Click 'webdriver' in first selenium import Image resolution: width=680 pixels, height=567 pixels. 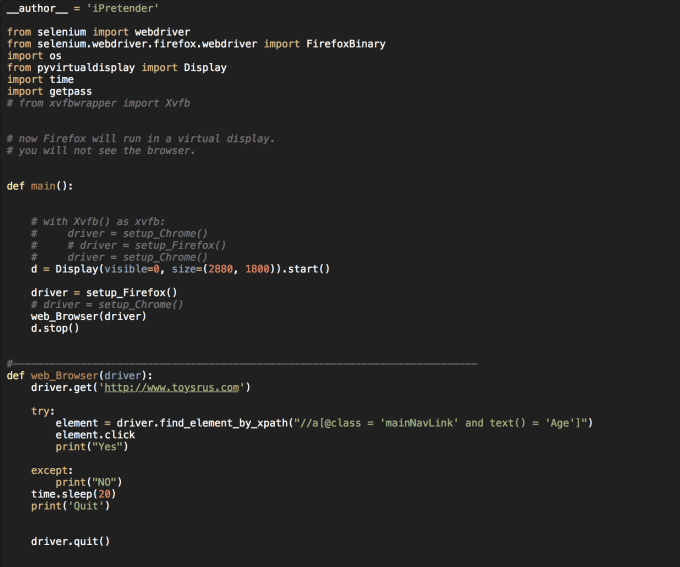coord(162,32)
